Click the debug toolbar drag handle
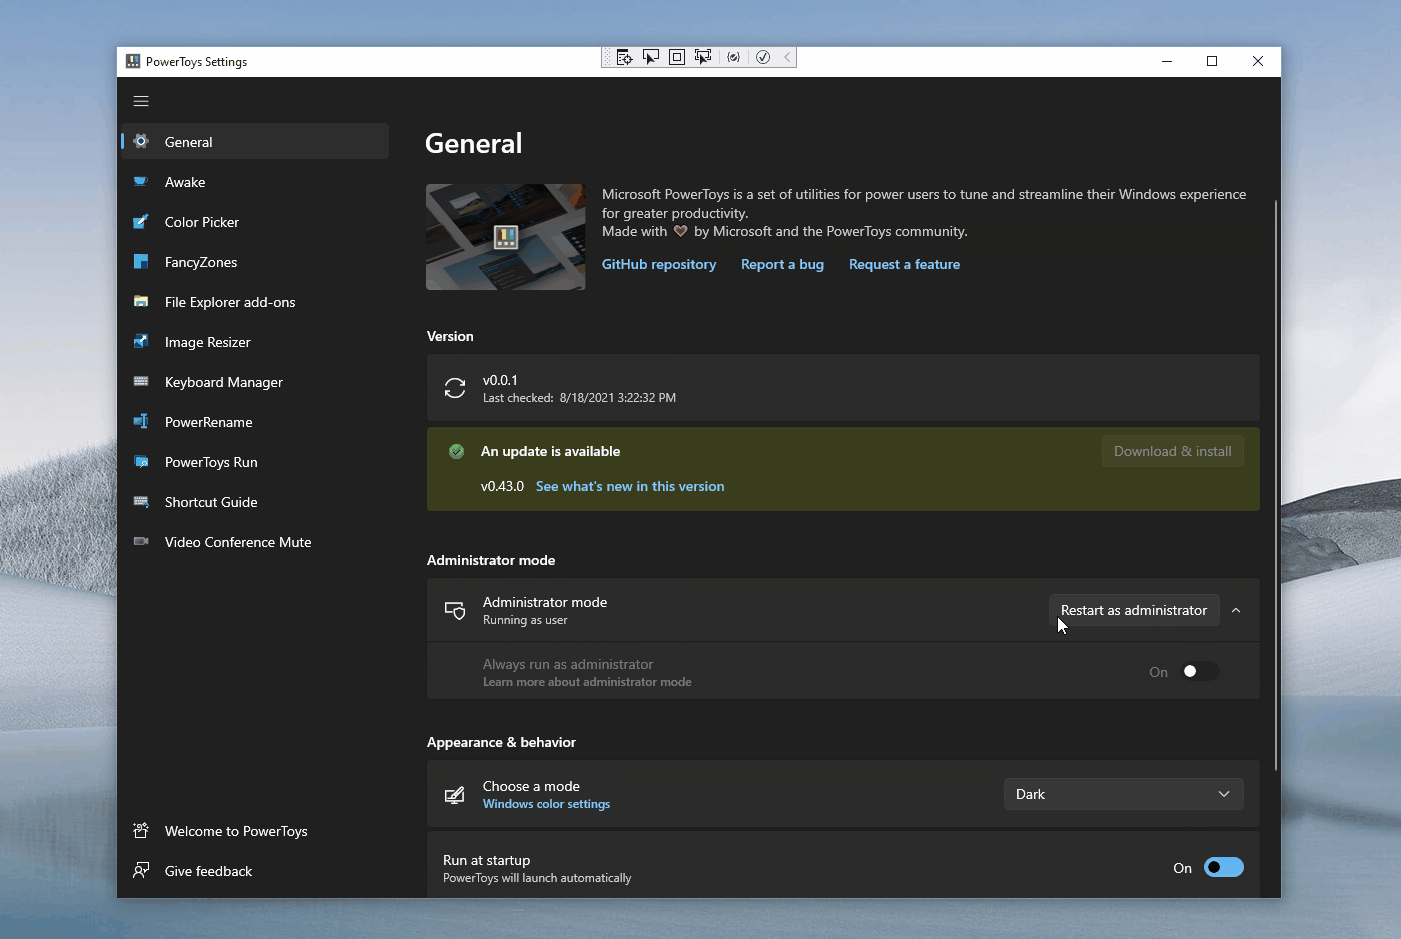The width and height of the screenshot is (1401, 939). 607,57
